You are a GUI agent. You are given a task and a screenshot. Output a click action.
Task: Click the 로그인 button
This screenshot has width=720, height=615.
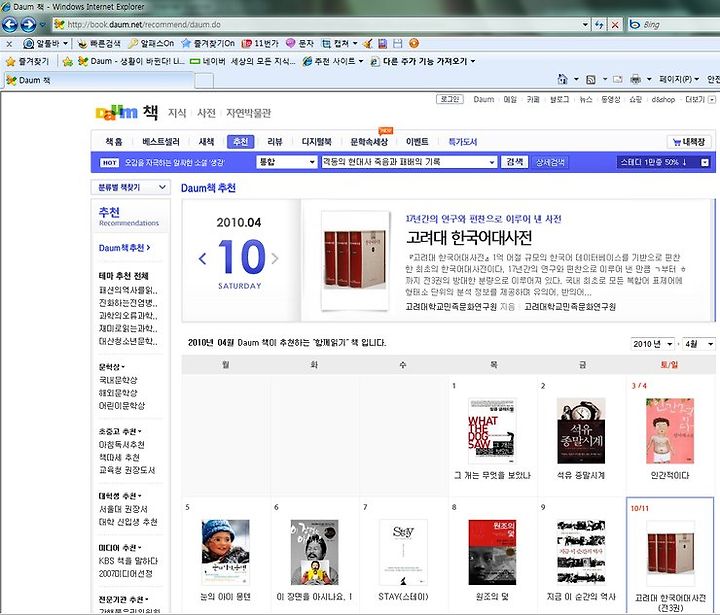click(x=450, y=99)
